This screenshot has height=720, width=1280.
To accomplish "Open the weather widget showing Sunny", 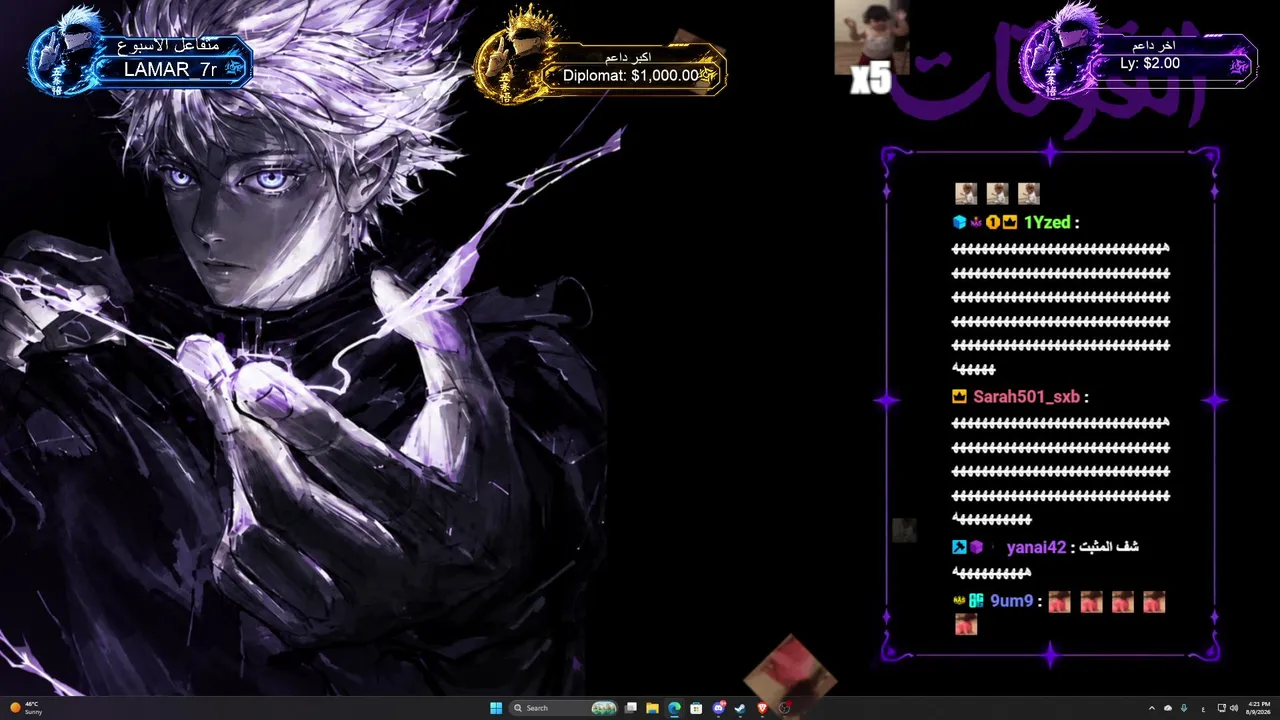I will [26, 708].
